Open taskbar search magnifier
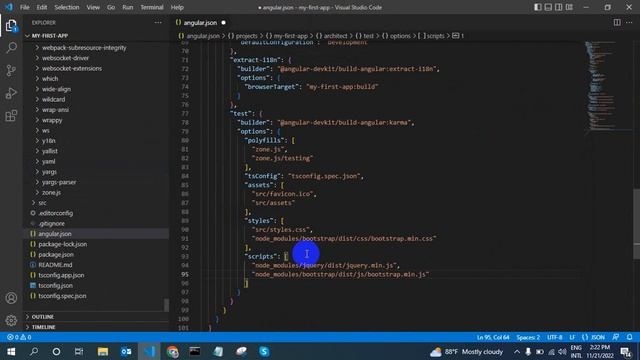 click(x=34, y=351)
